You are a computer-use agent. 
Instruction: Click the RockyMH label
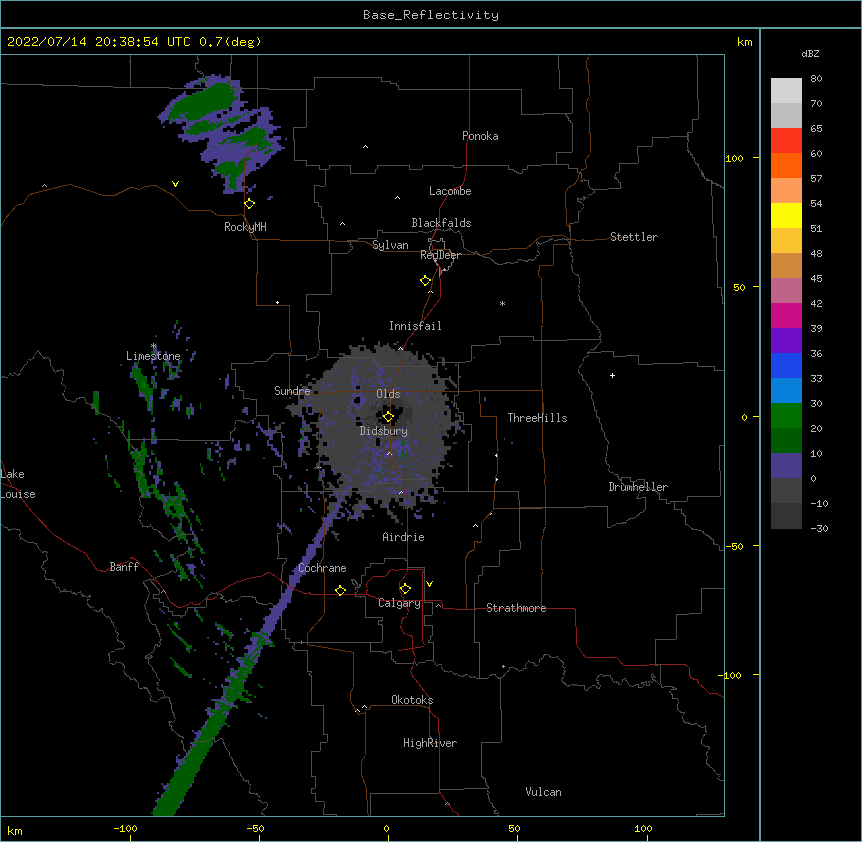245,227
